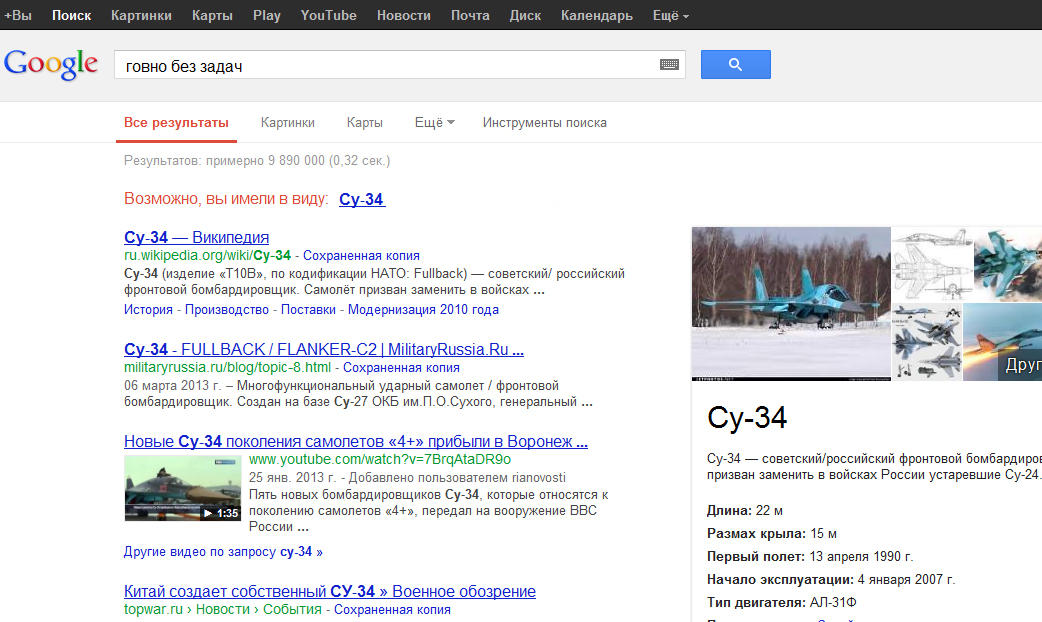Open the Китай создает собственный СУ-34 result
This screenshot has width=1042, height=622.
click(330, 591)
